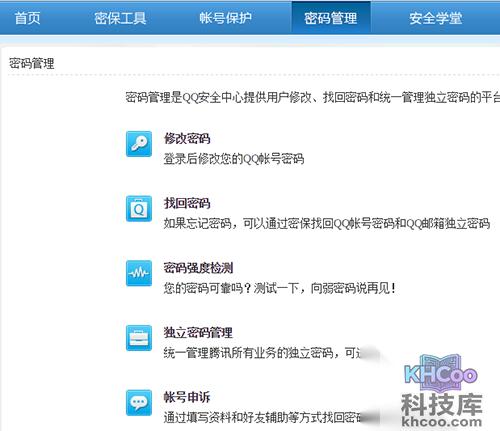
Task: Open the 安全学堂 tab
Action: pyautogui.click(x=436, y=18)
